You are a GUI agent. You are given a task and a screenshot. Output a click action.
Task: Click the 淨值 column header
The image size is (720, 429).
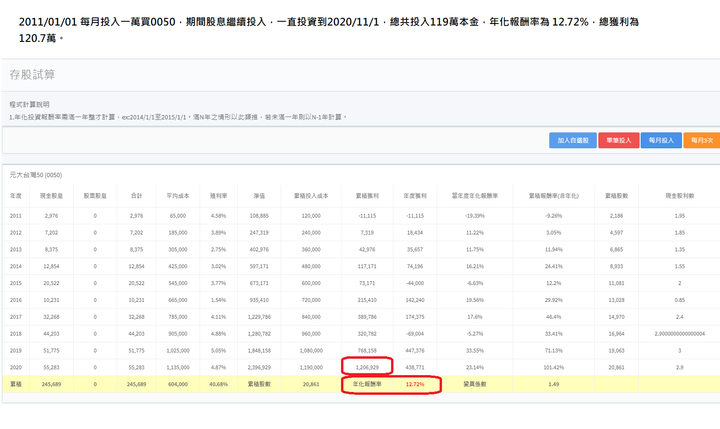click(x=259, y=196)
